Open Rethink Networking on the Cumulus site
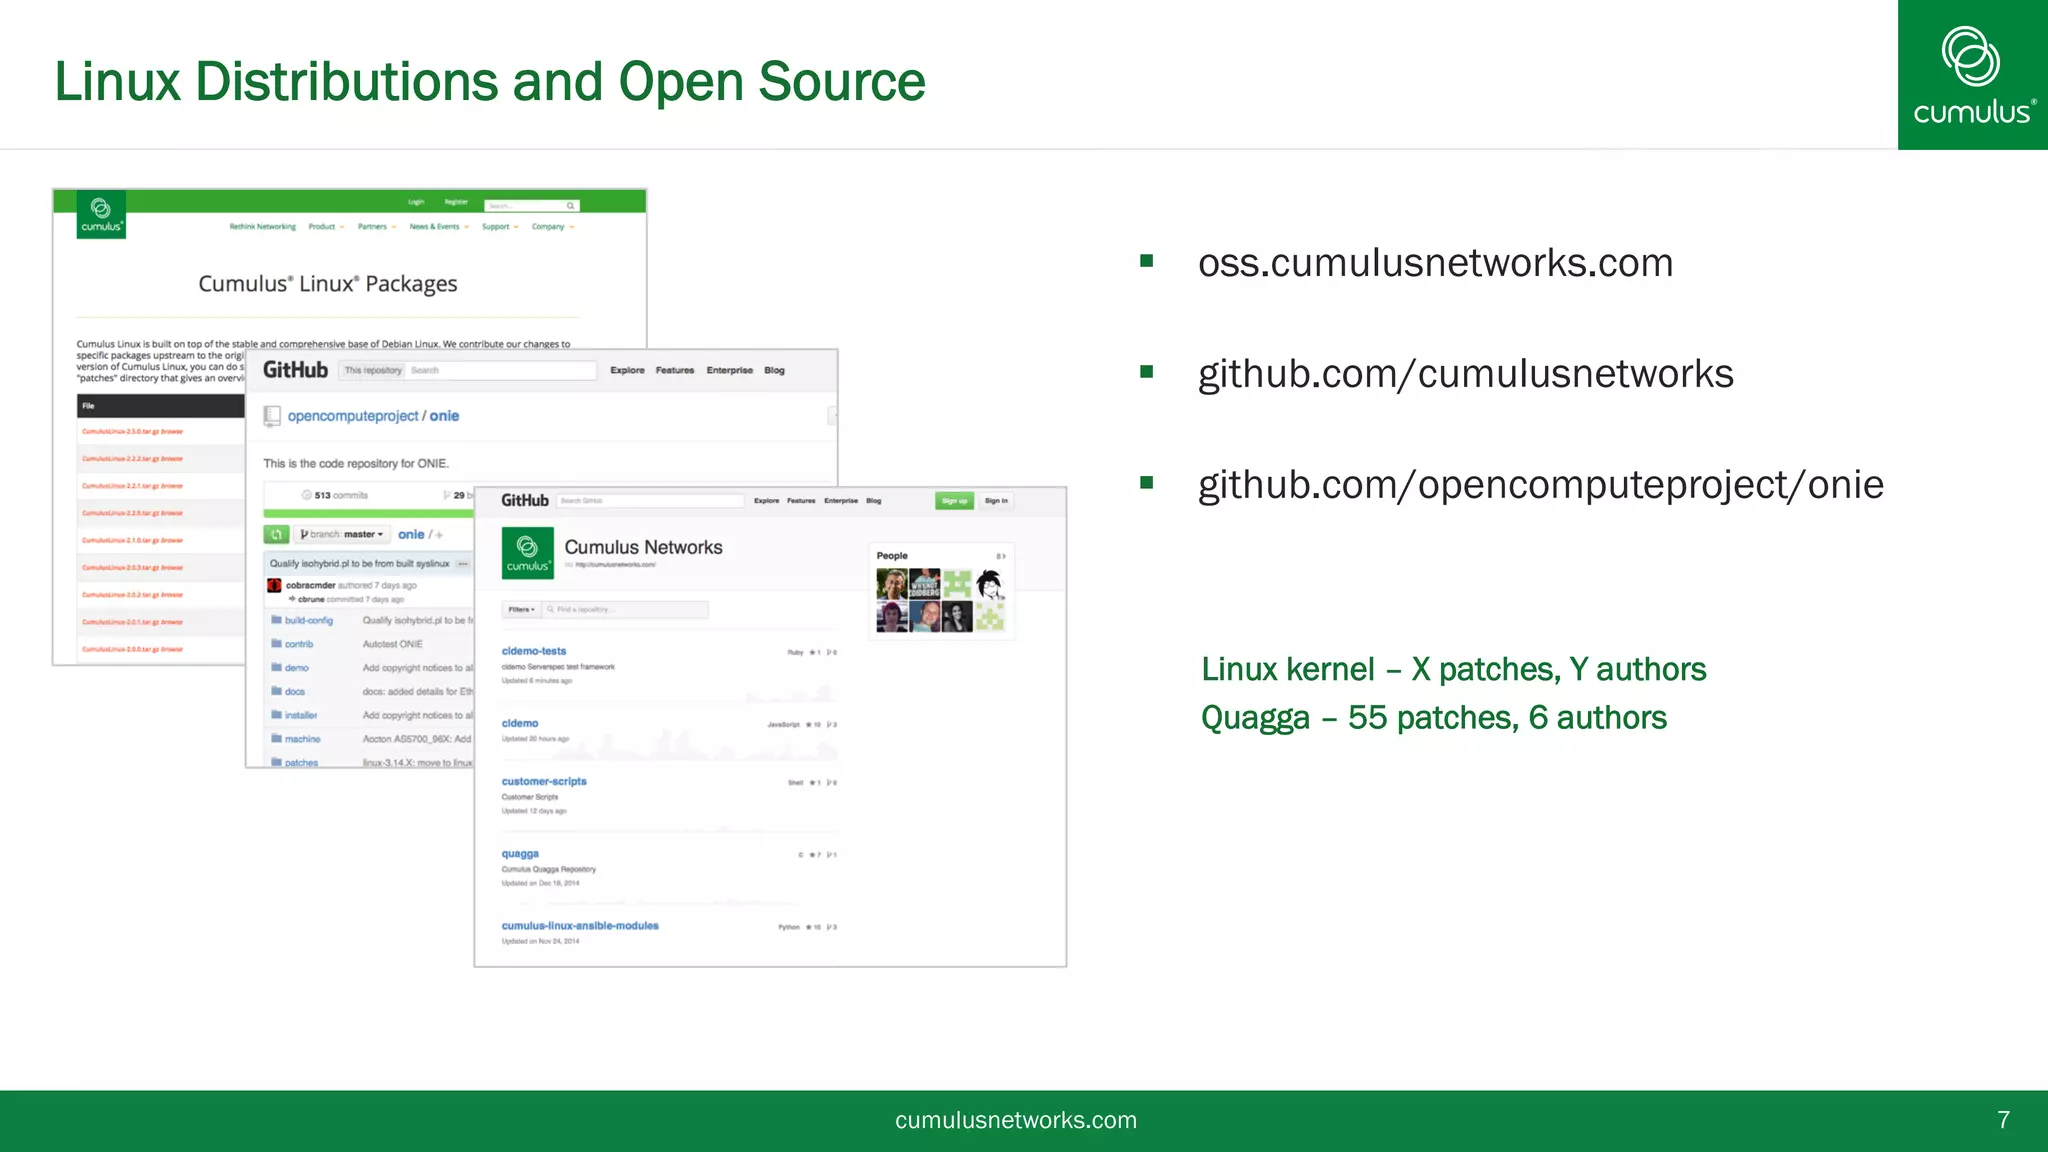 pos(263,227)
